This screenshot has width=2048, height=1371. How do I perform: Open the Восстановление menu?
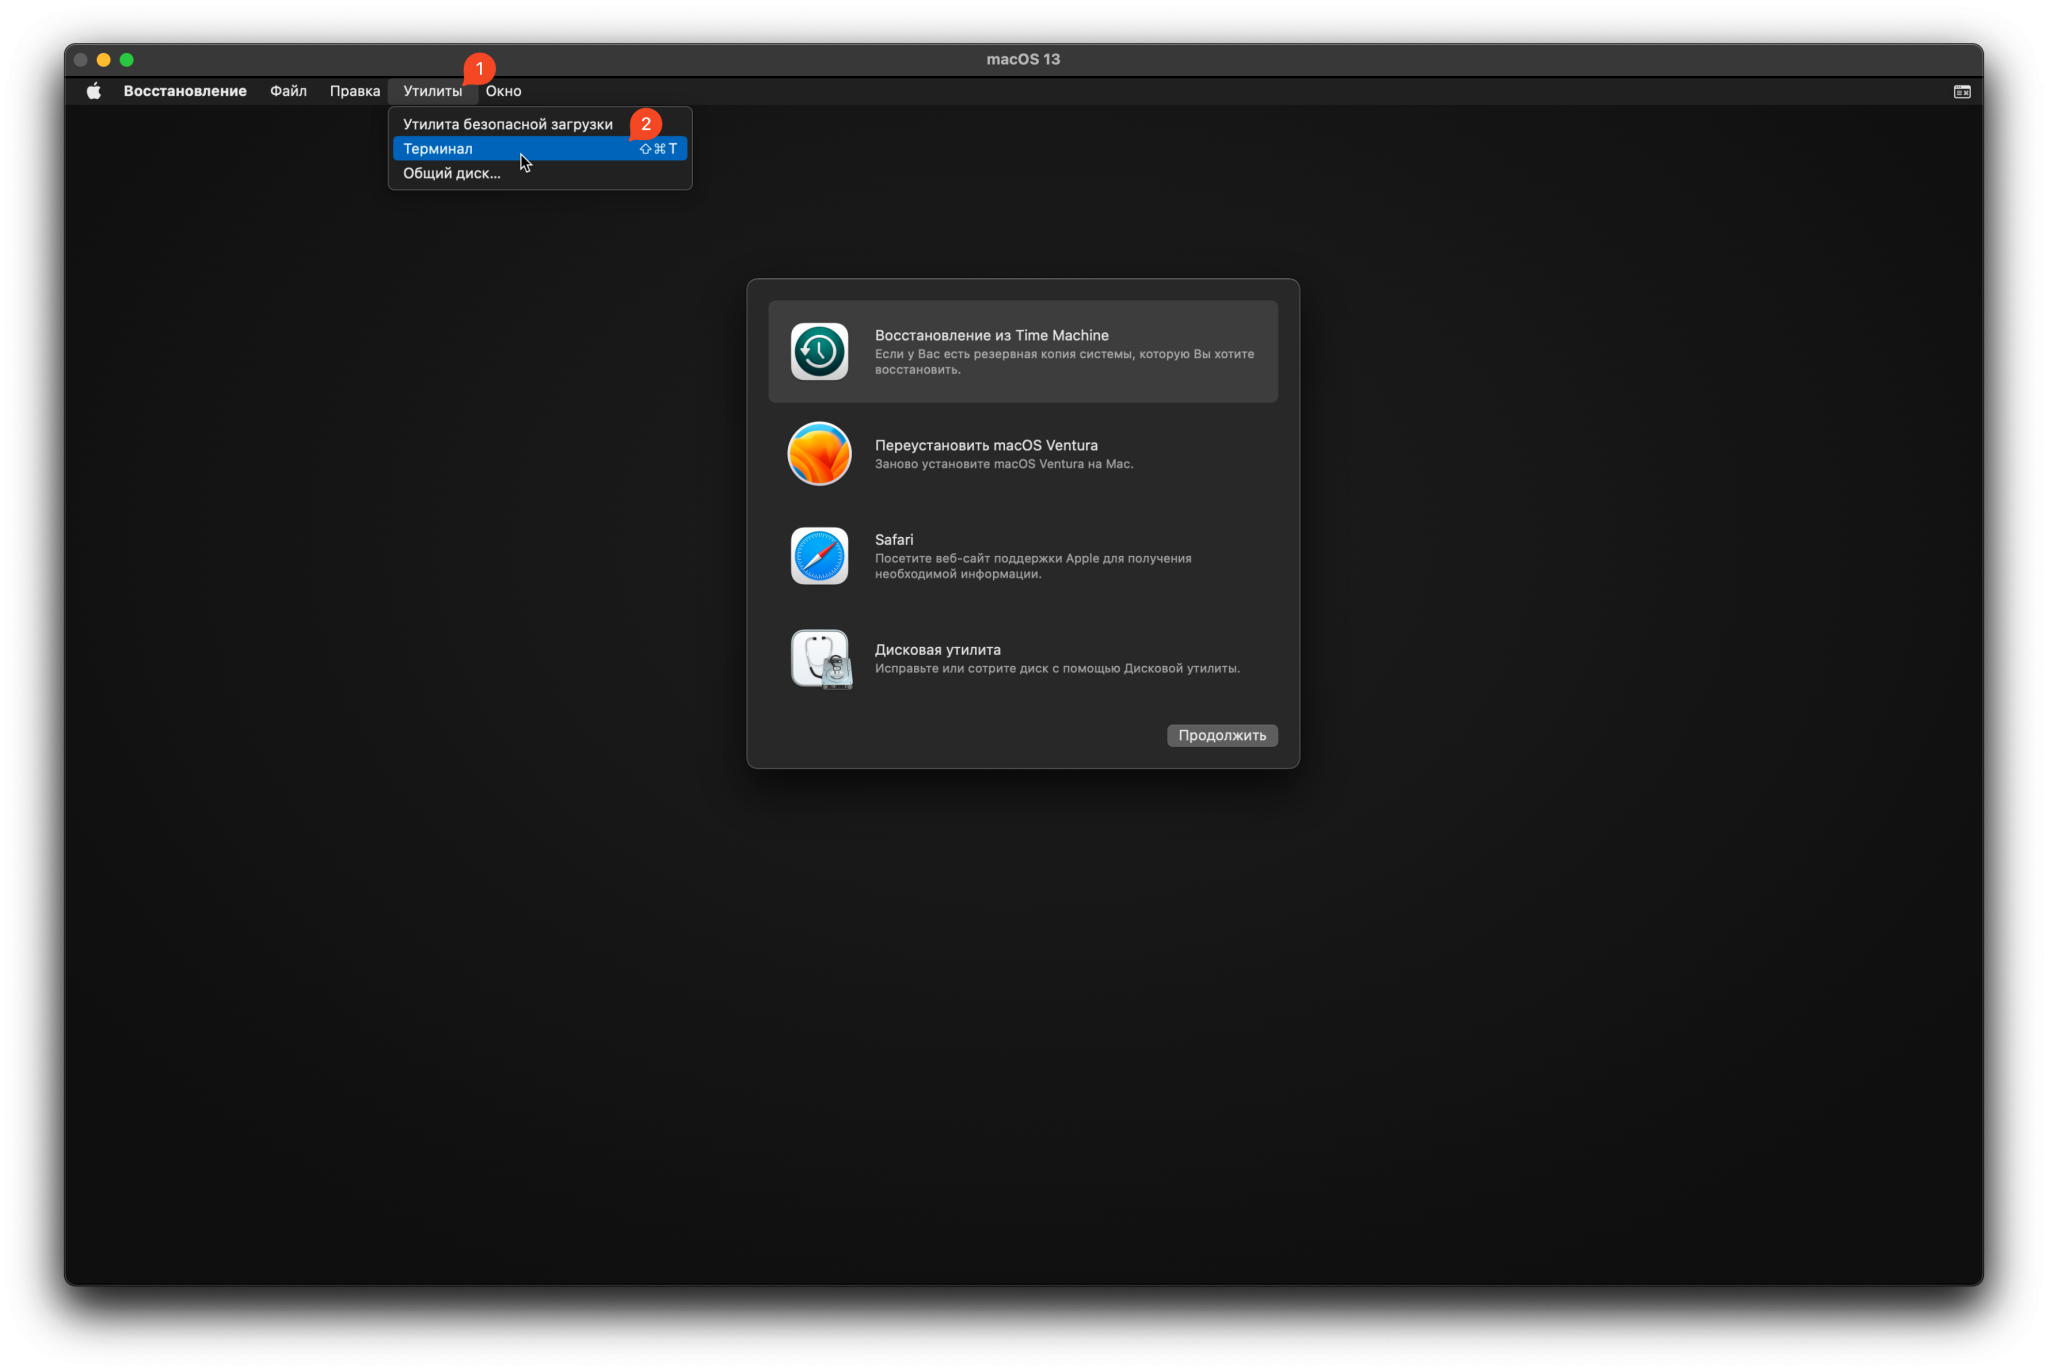(185, 91)
